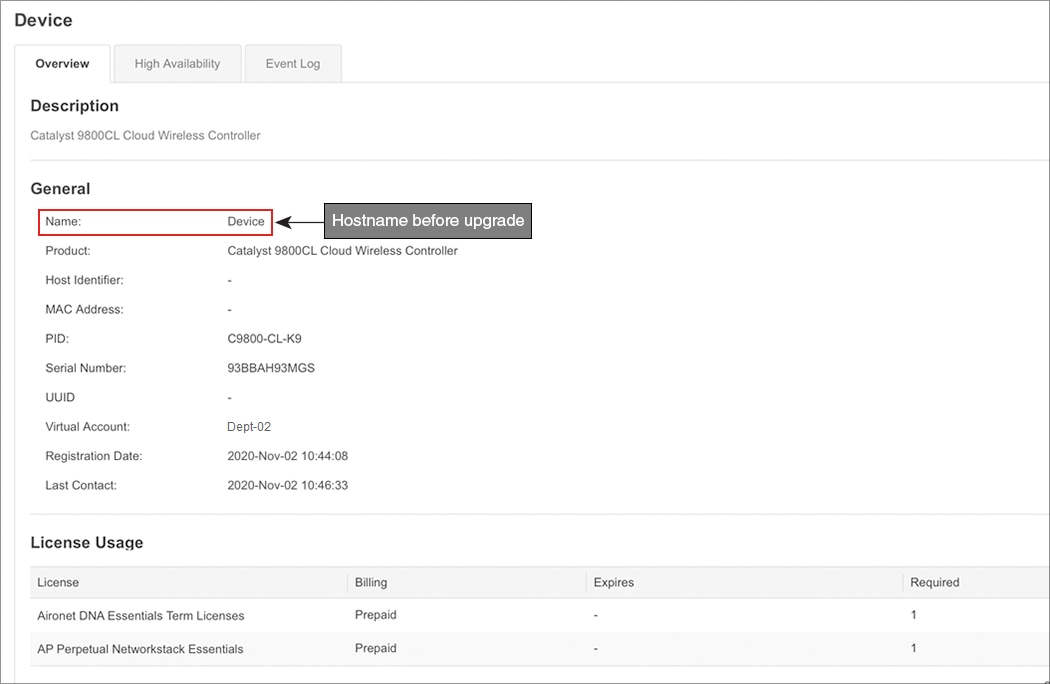Select the PID value C9800-CL-K9
This screenshot has width=1050, height=684.
[264, 339]
